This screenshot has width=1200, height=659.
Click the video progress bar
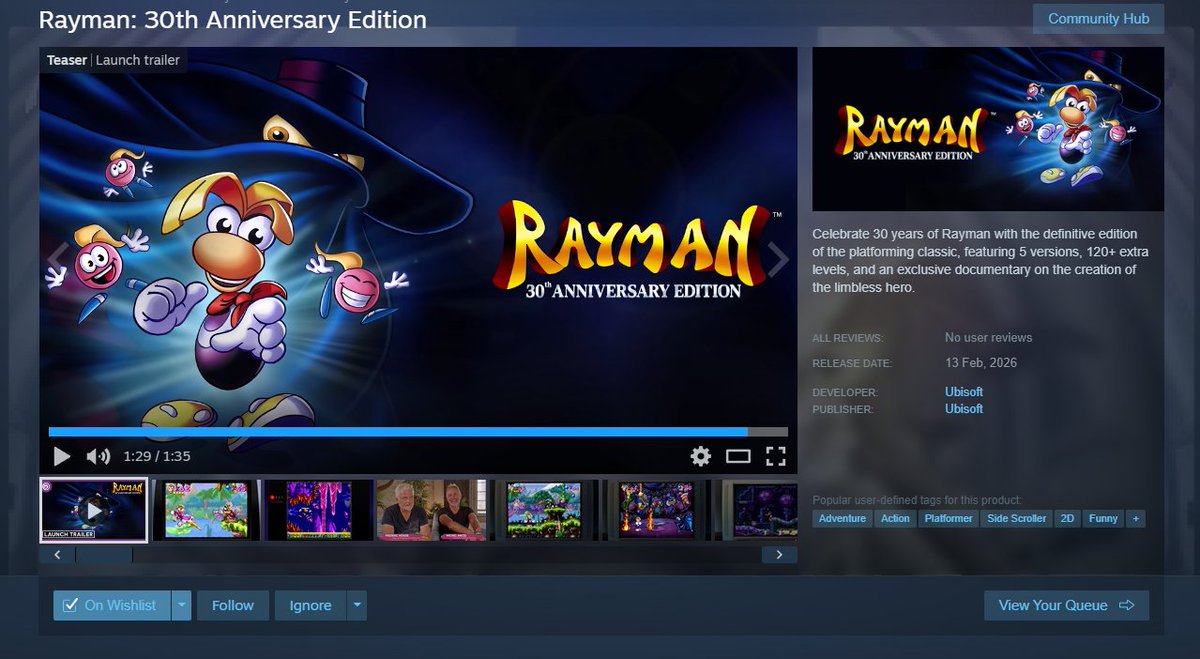[418, 432]
